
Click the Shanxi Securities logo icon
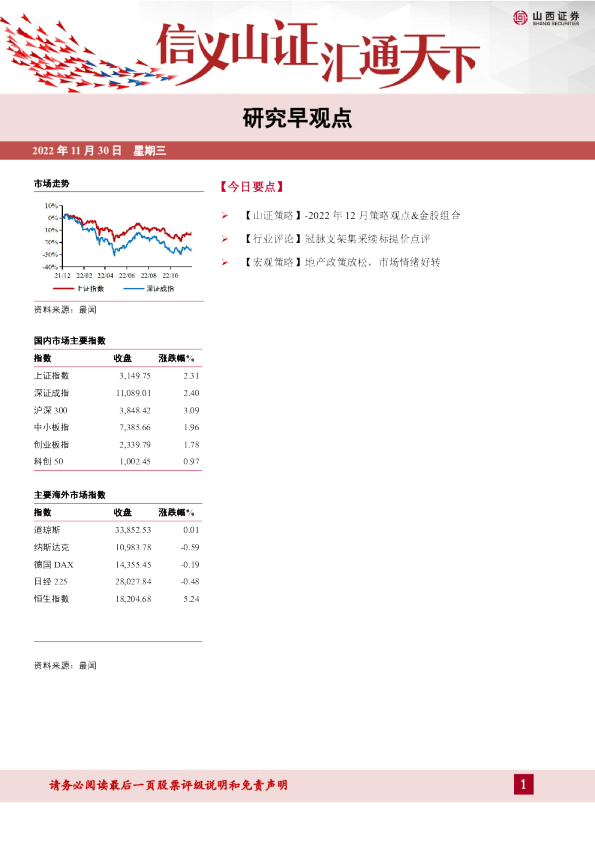click(x=520, y=18)
